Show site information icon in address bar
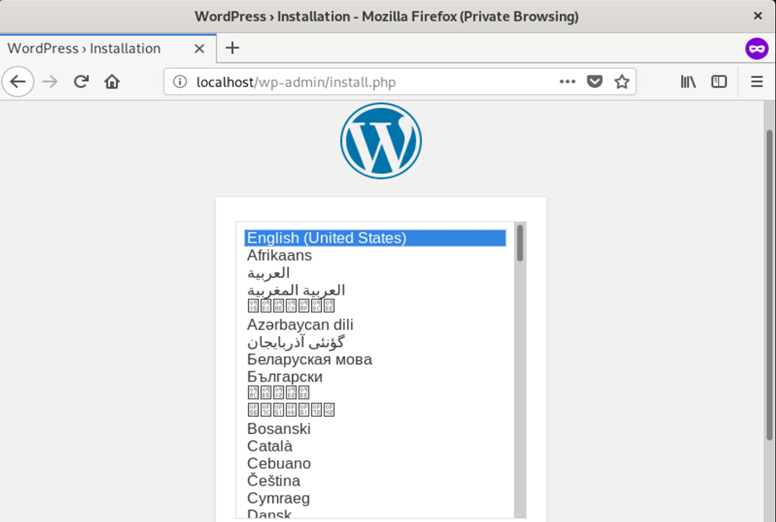This screenshot has width=776, height=522. 180,82
